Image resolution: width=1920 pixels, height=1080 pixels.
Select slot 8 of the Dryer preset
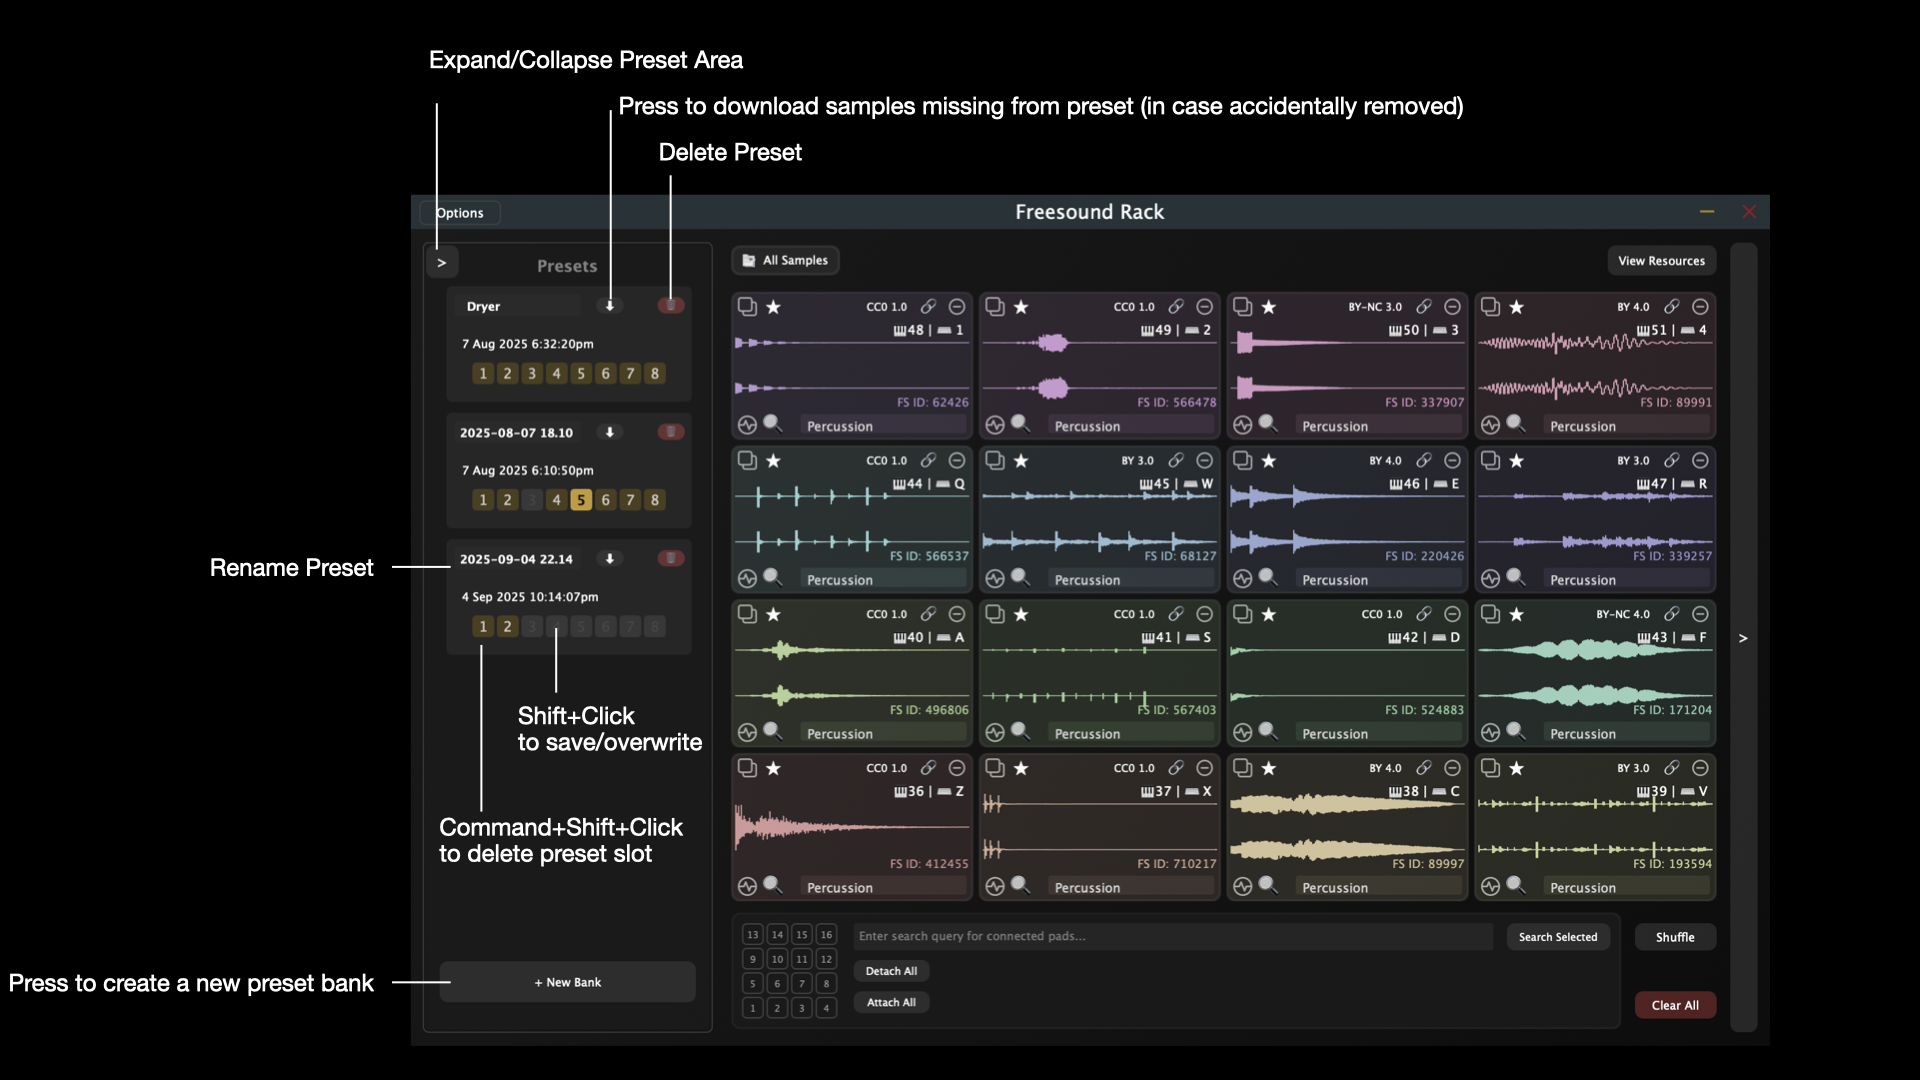(x=655, y=374)
